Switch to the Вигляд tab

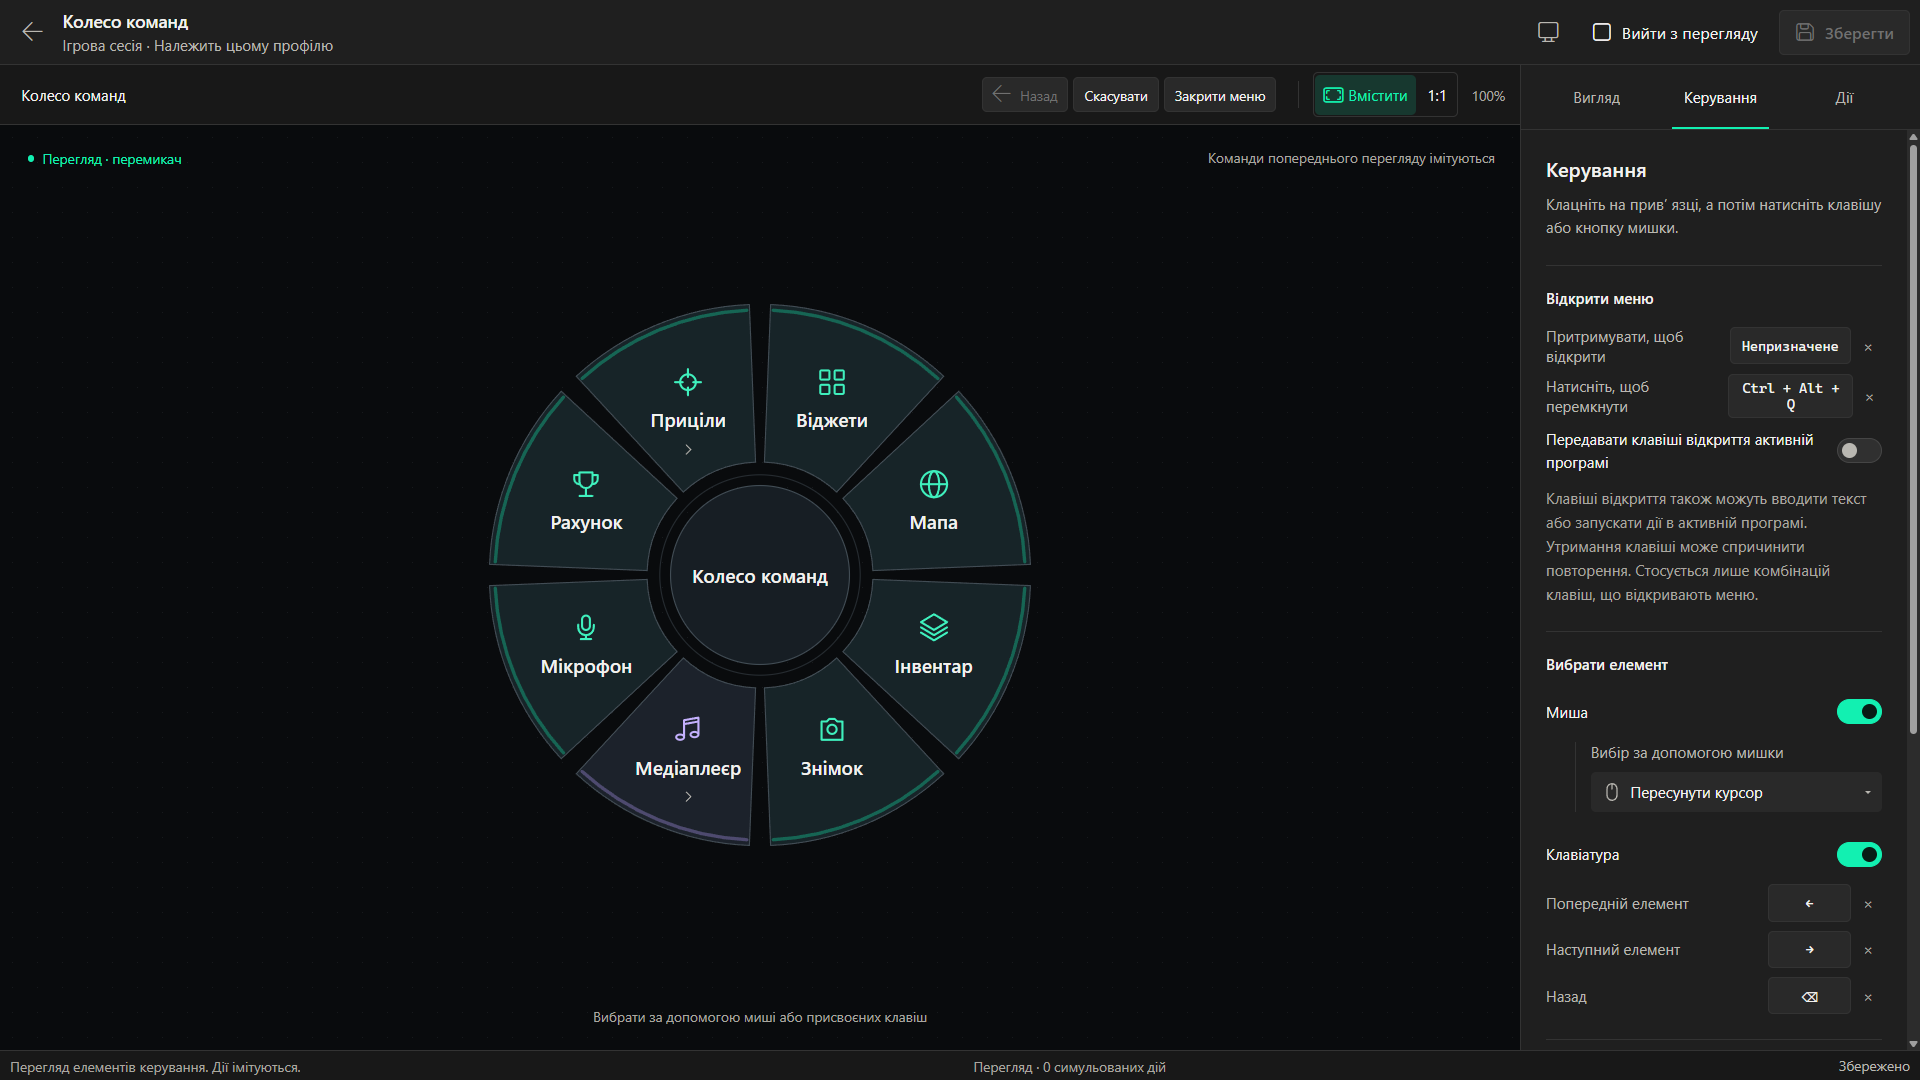pos(1596,98)
